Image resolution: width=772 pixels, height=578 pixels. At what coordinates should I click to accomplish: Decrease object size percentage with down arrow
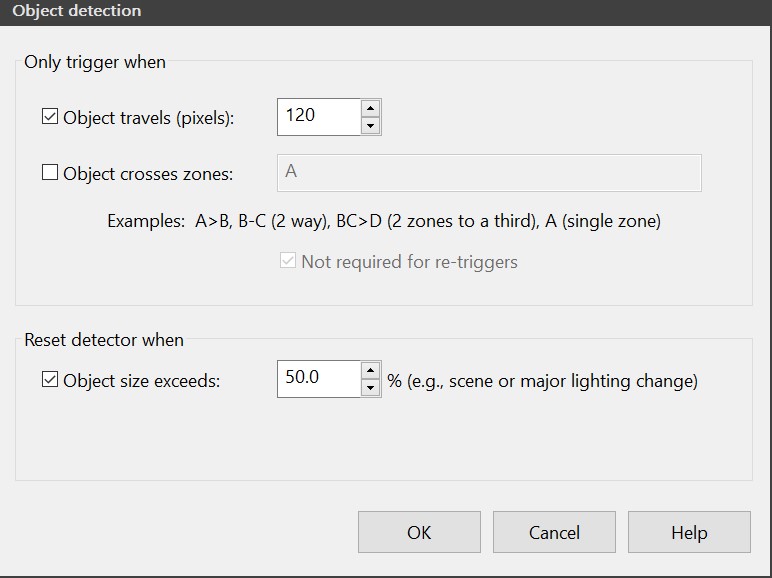371,388
